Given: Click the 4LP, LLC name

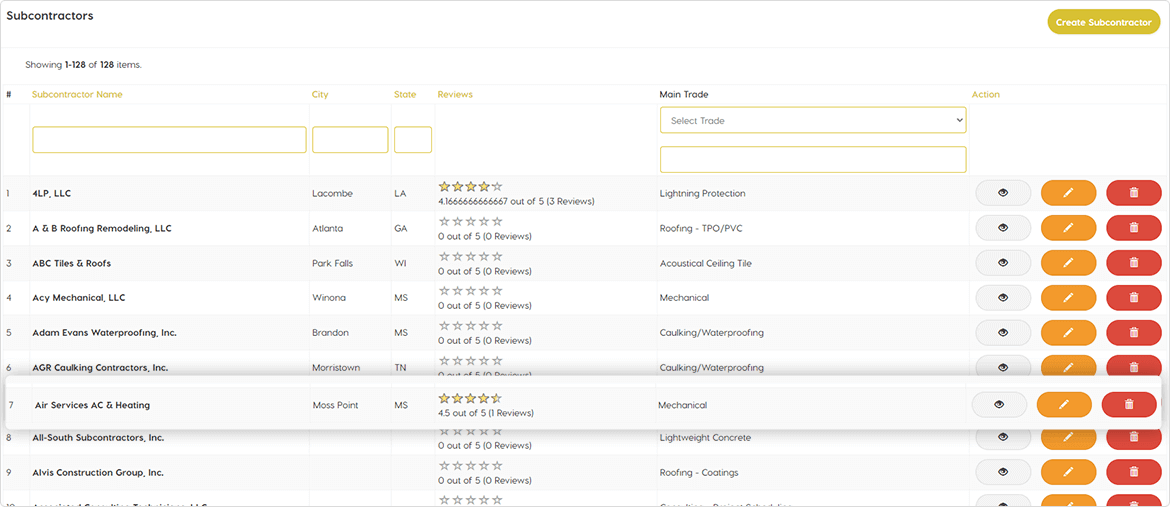Looking at the screenshot, I should tap(51, 193).
